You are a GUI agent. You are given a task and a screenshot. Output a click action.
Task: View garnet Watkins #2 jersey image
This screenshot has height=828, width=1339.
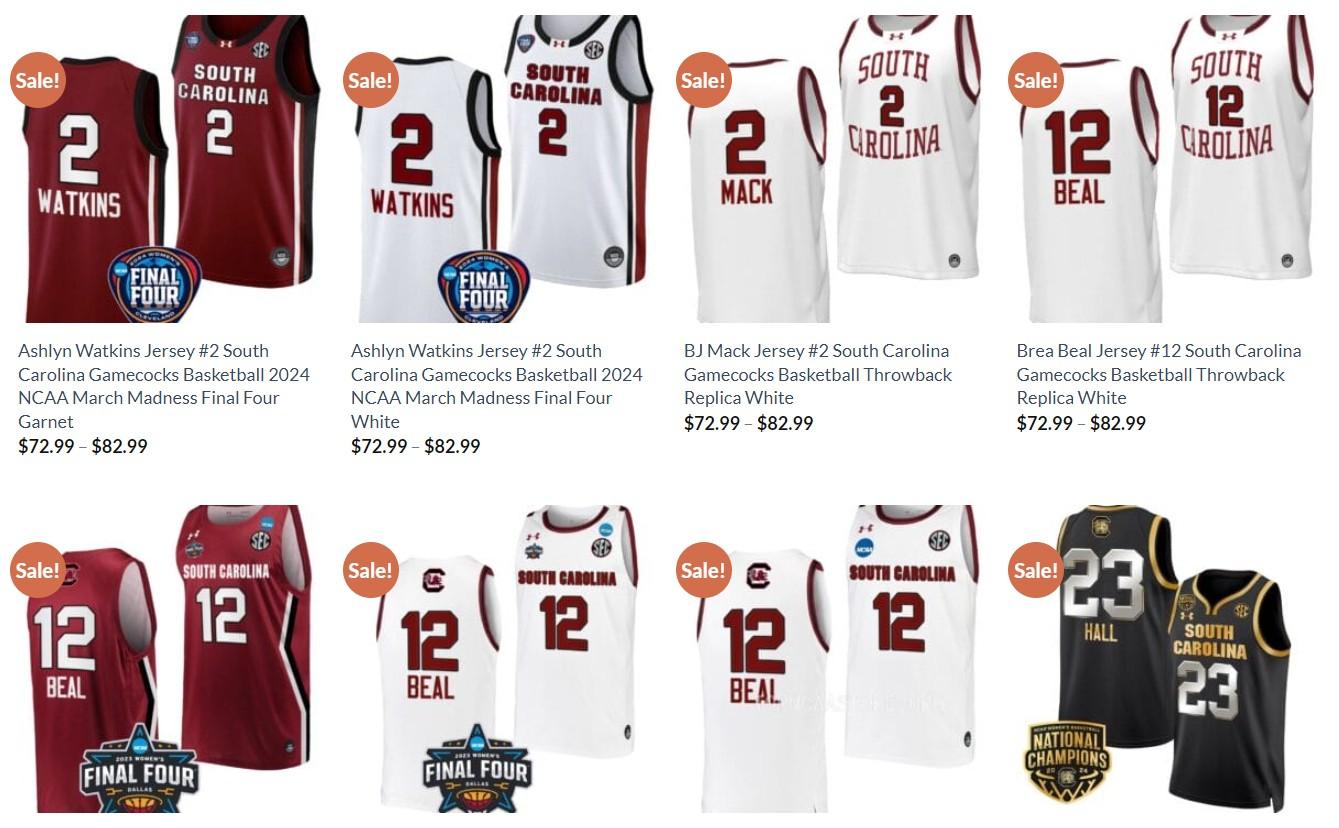pyautogui.click(x=166, y=168)
